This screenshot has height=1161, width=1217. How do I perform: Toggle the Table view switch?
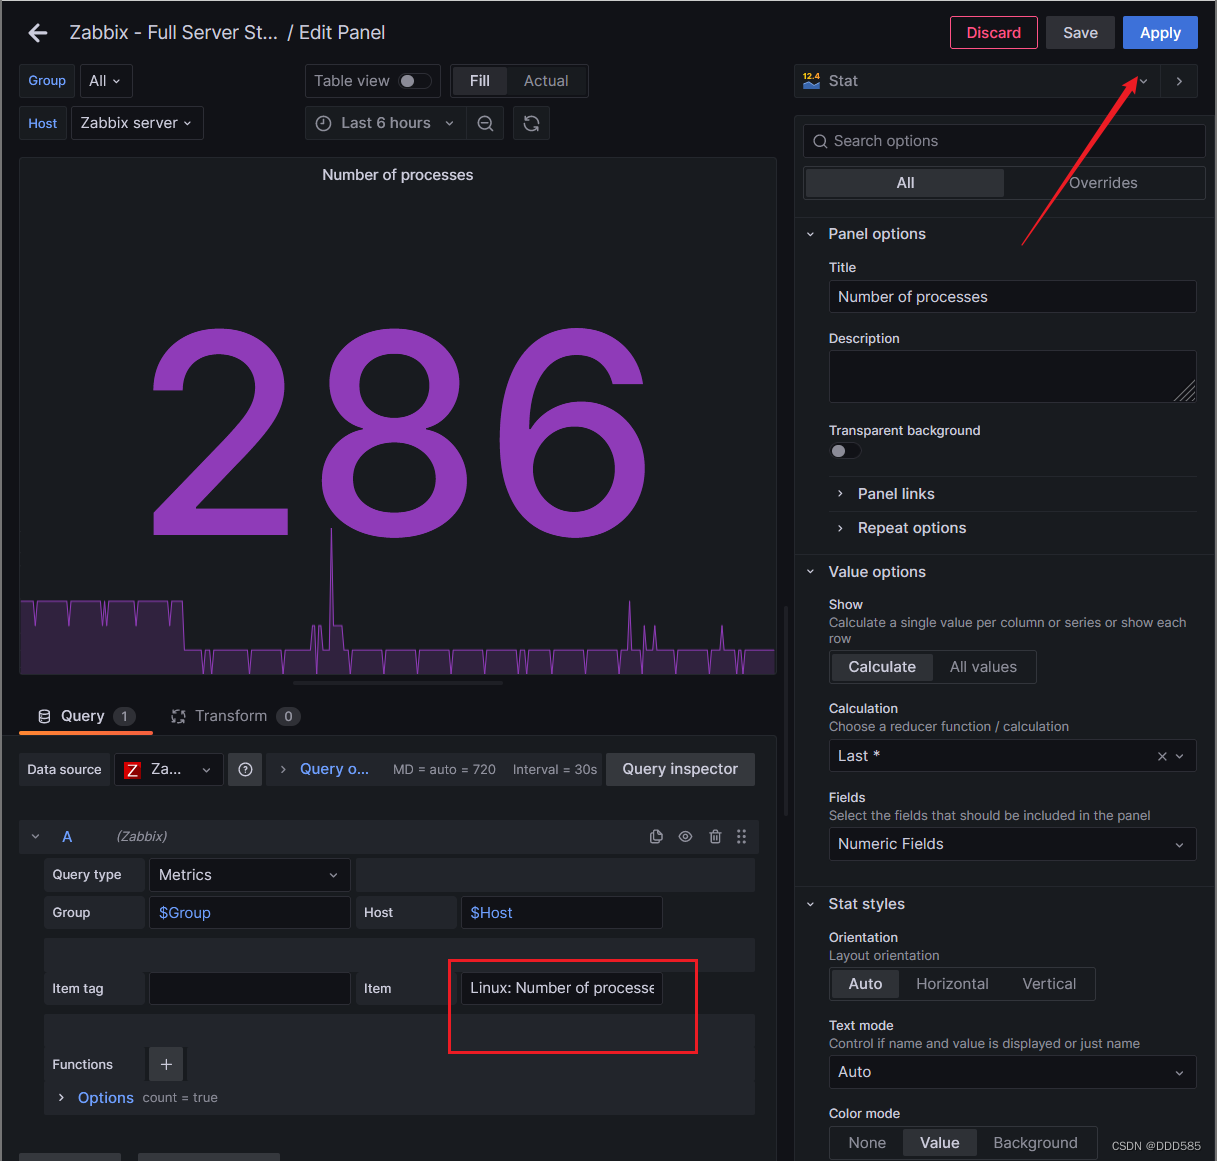tap(415, 81)
